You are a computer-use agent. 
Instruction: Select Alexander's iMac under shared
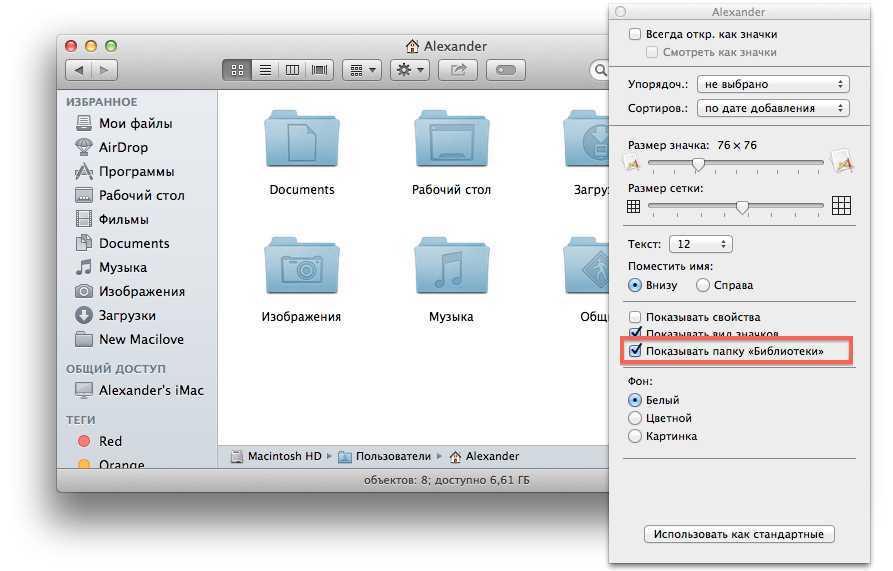pyautogui.click(x=140, y=390)
